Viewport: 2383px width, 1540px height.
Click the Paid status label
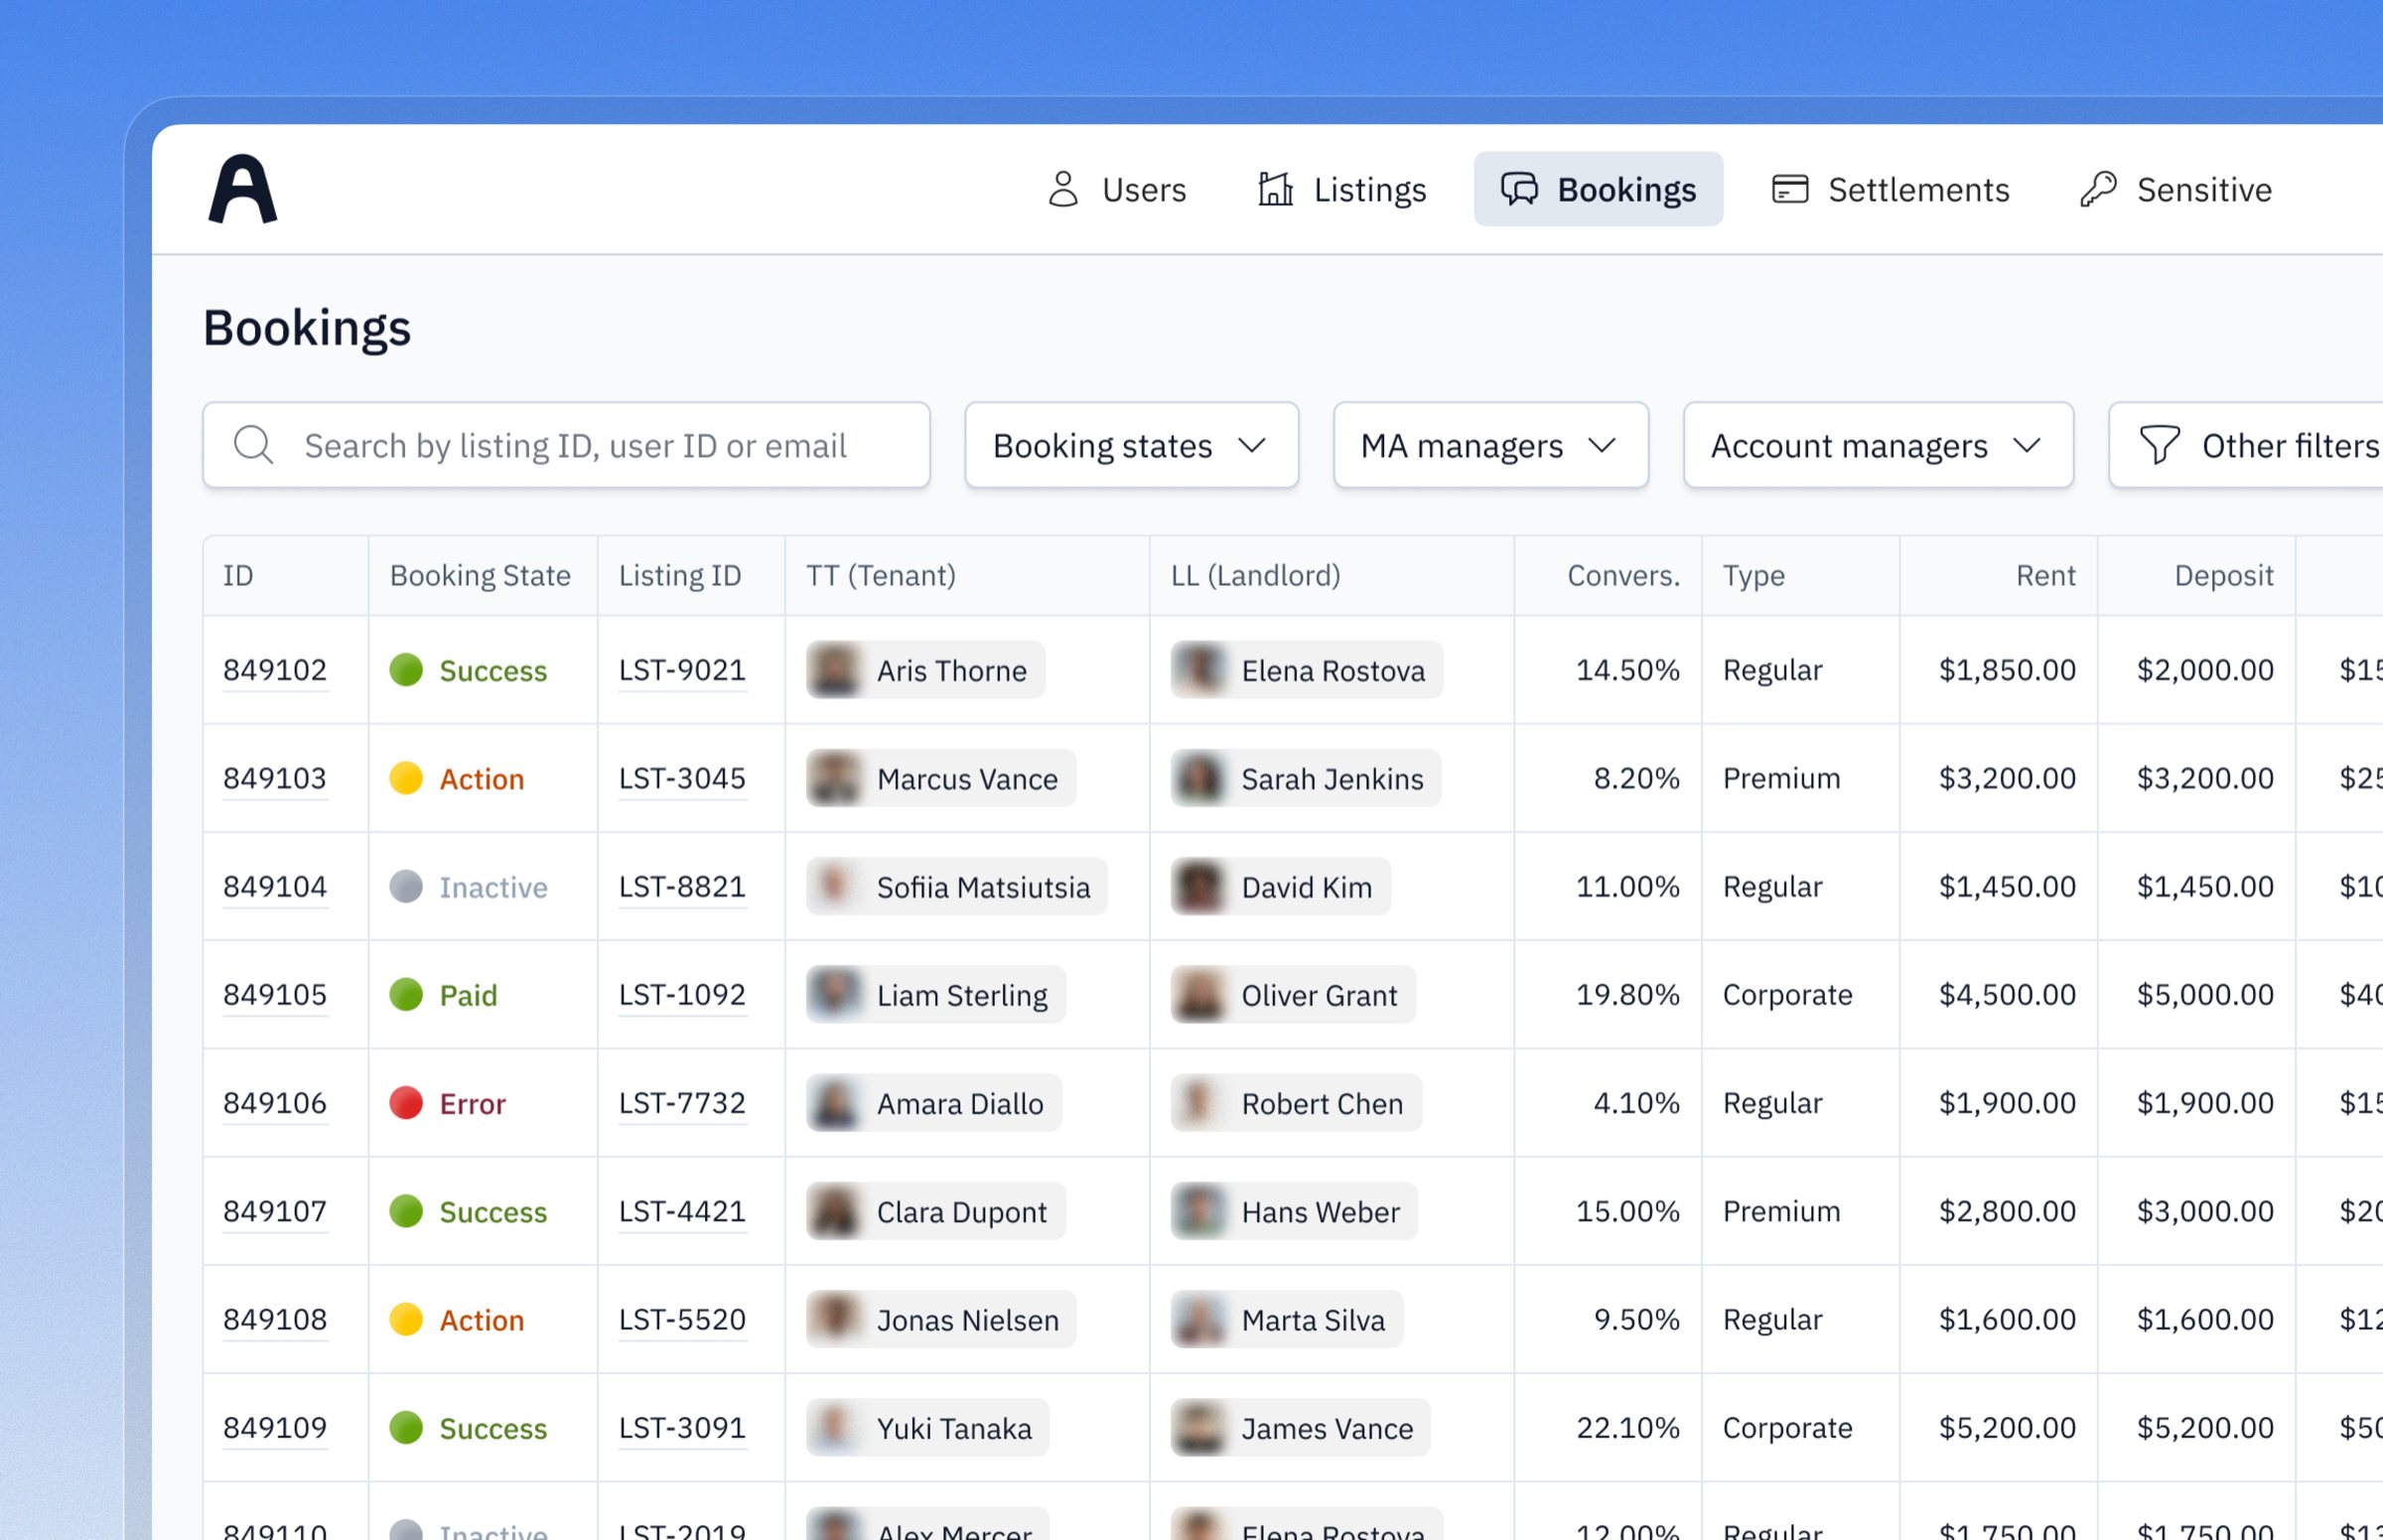point(468,995)
